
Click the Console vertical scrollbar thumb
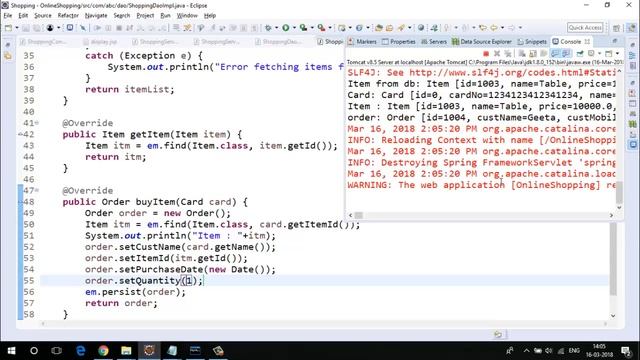[x=619, y=192]
